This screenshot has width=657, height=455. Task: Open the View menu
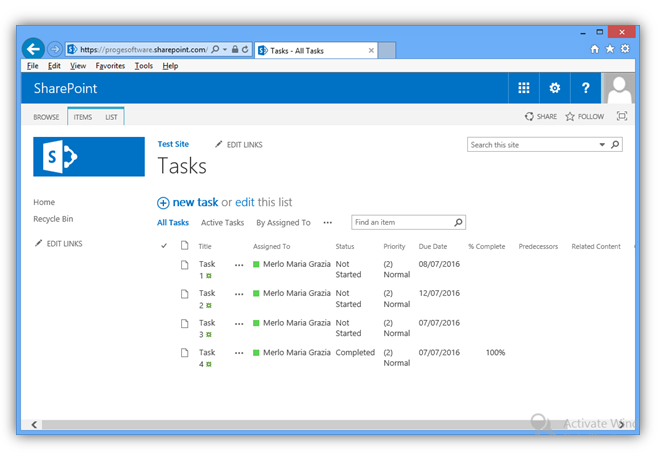pyautogui.click(x=78, y=66)
